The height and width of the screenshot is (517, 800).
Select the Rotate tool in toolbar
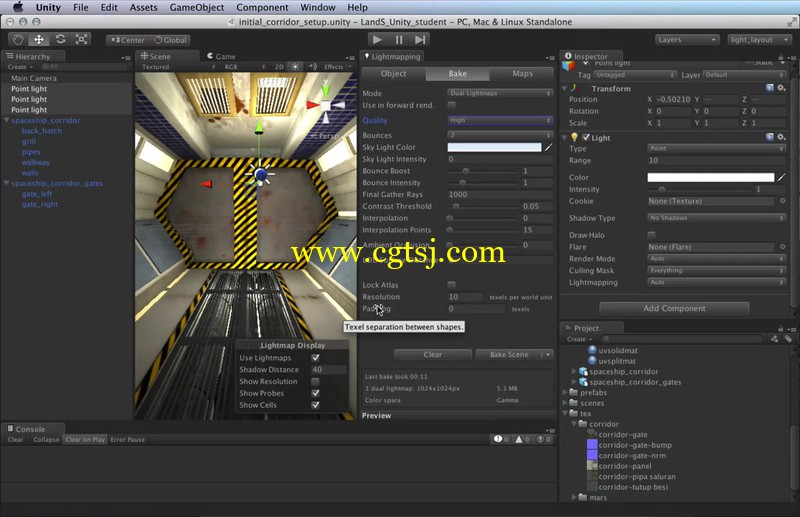tap(60, 39)
